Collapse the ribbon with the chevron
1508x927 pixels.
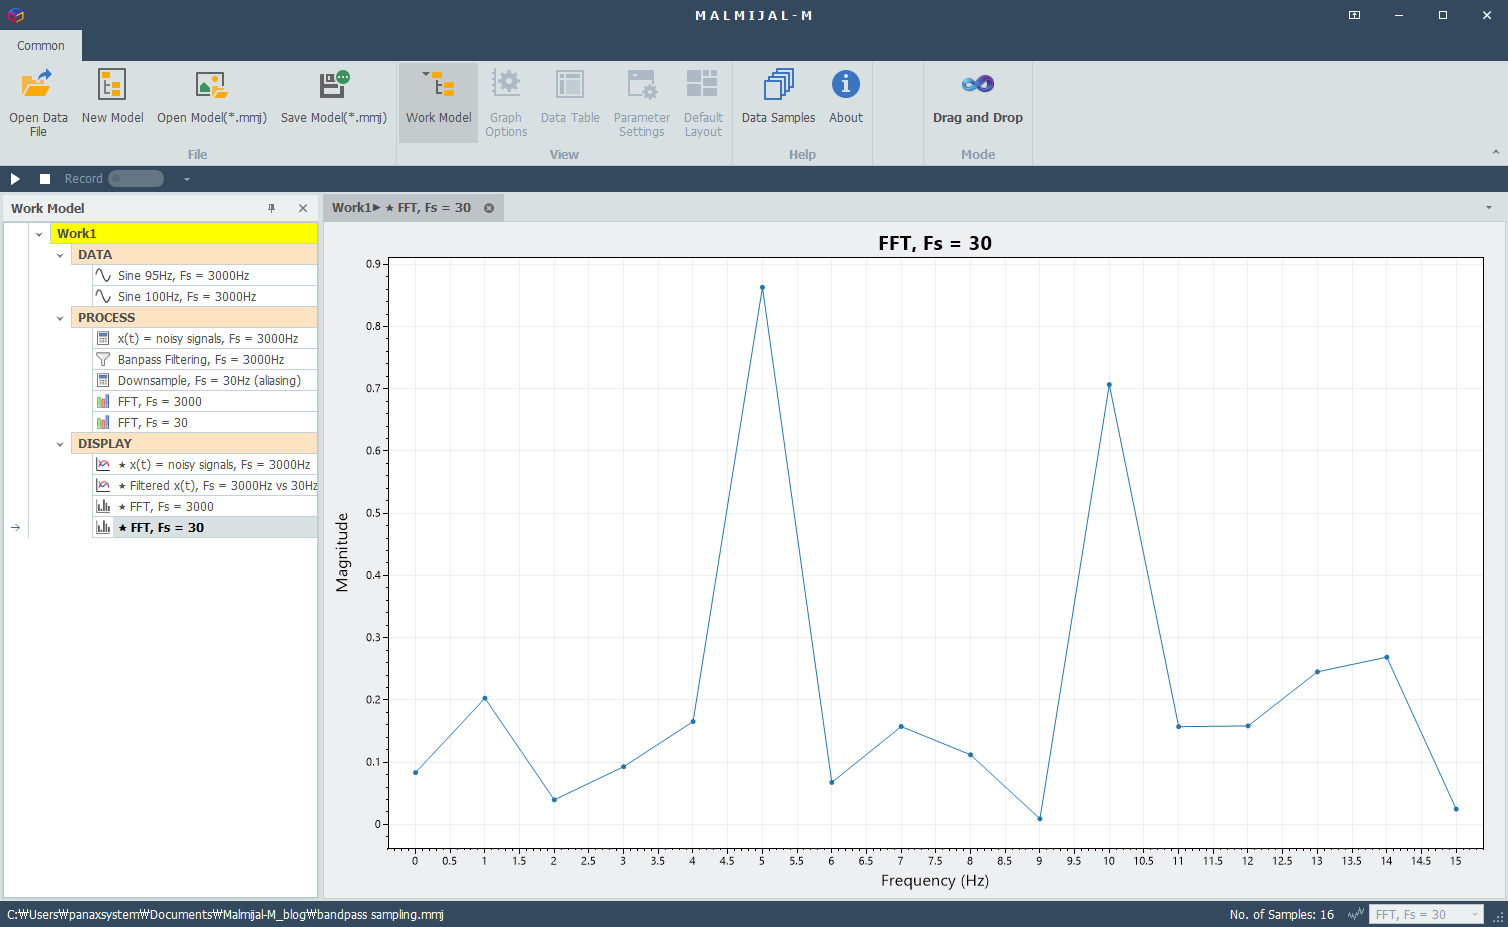click(x=1496, y=152)
